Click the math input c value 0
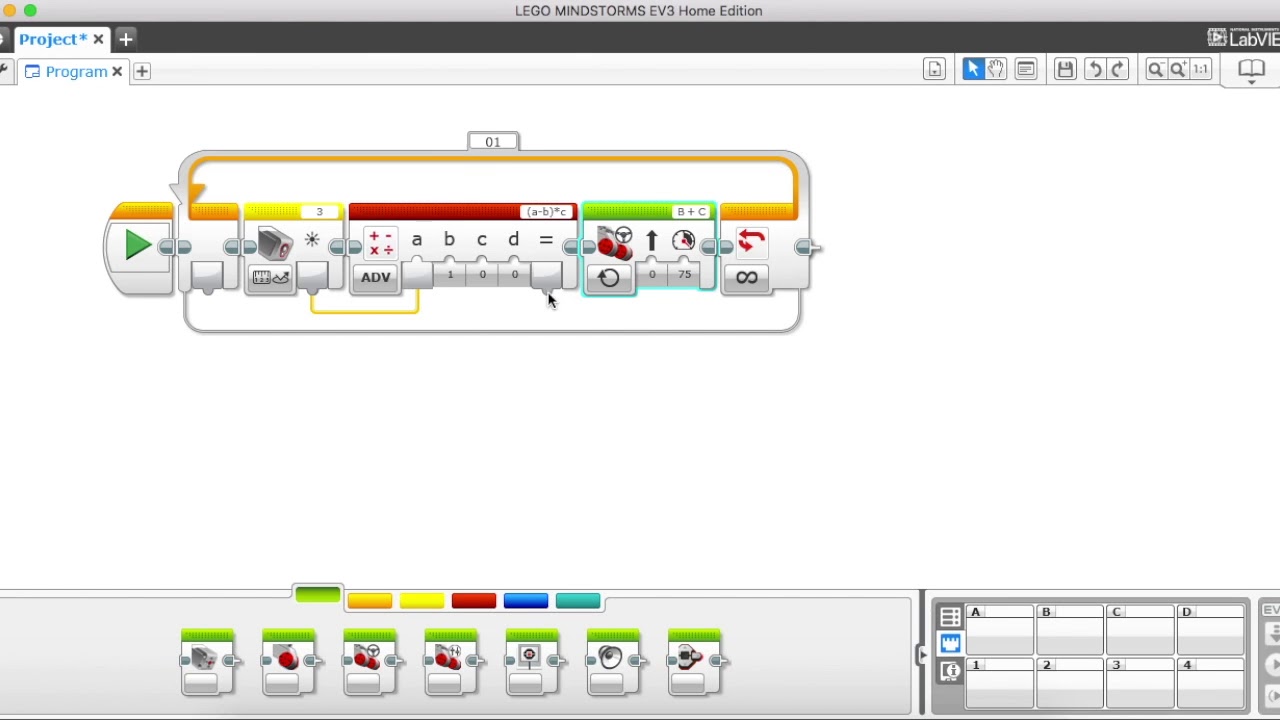This screenshot has height=720, width=1280. (x=482, y=274)
